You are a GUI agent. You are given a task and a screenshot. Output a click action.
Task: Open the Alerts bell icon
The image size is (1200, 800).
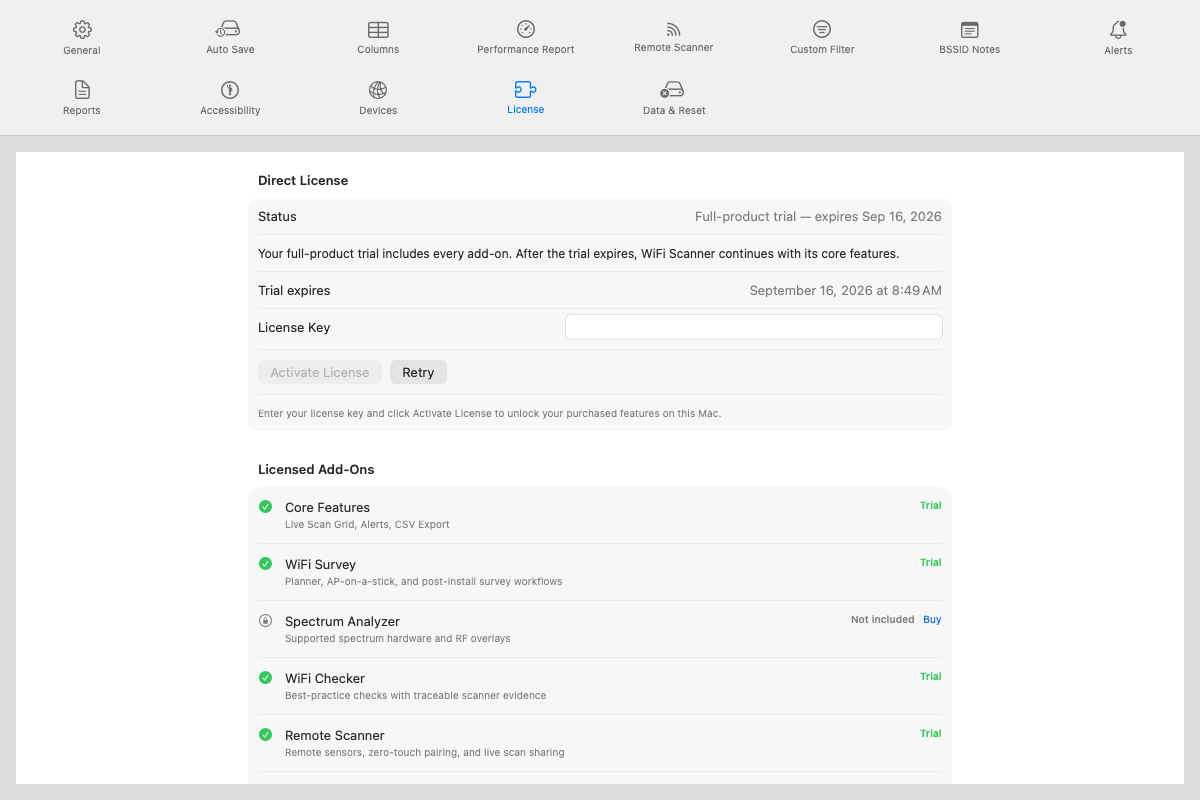1118,29
